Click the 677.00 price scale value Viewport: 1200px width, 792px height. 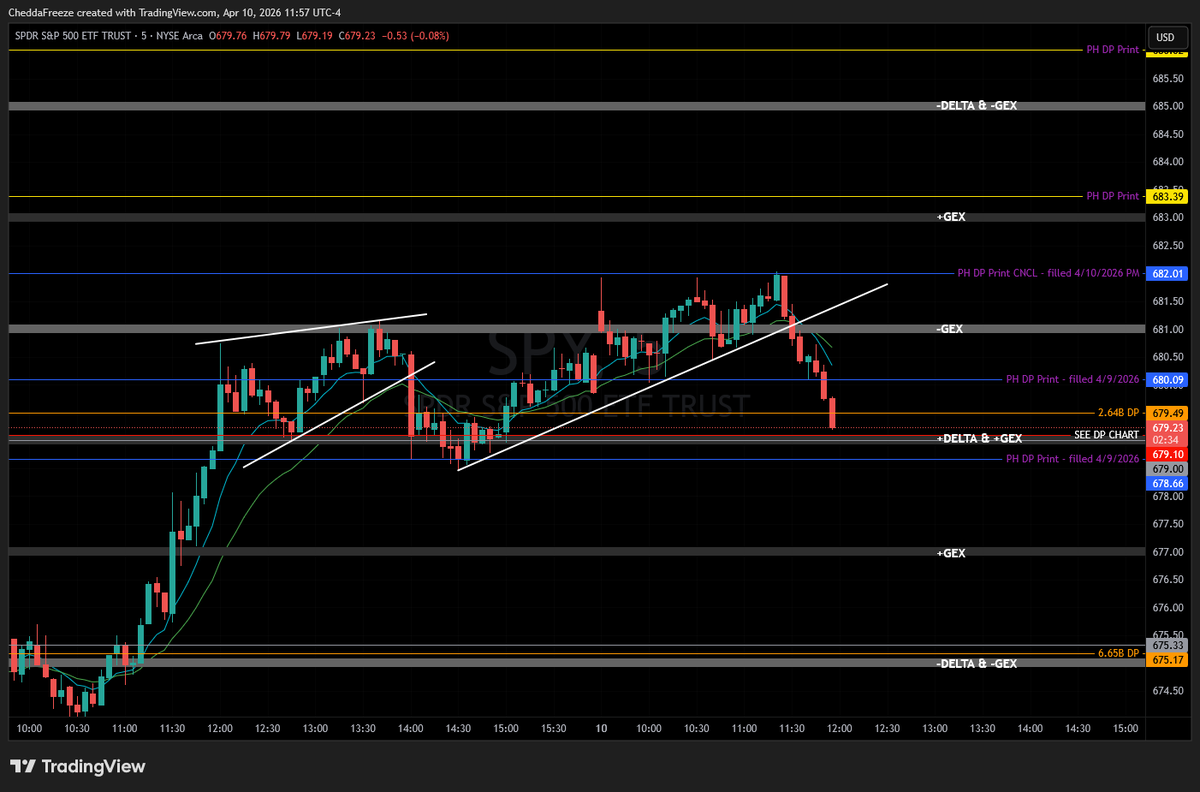pyautogui.click(x=1169, y=552)
